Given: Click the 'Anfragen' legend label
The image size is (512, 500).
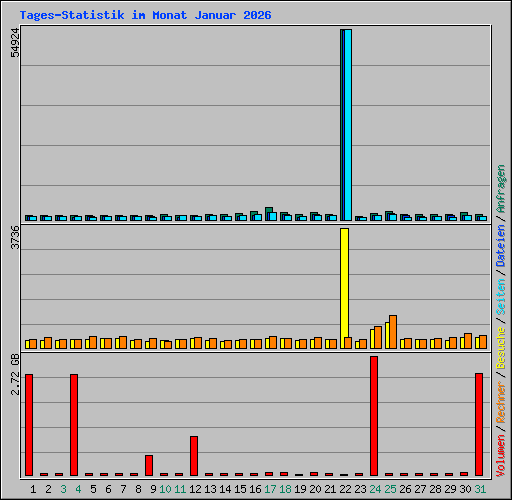Looking at the screenshot, I should (501, 189).
